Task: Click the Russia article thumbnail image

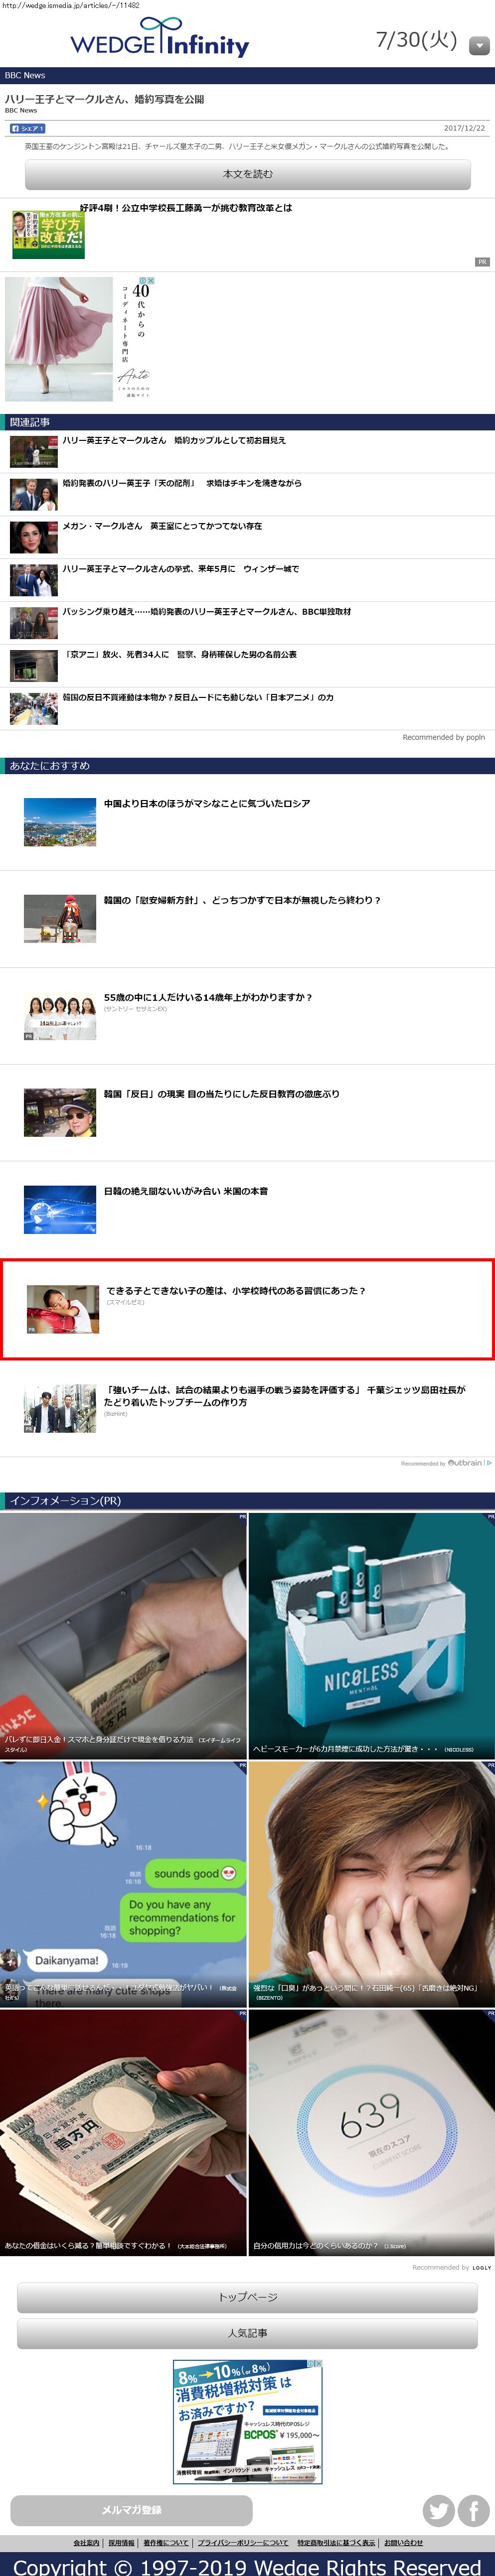Action: click(60, 821)
